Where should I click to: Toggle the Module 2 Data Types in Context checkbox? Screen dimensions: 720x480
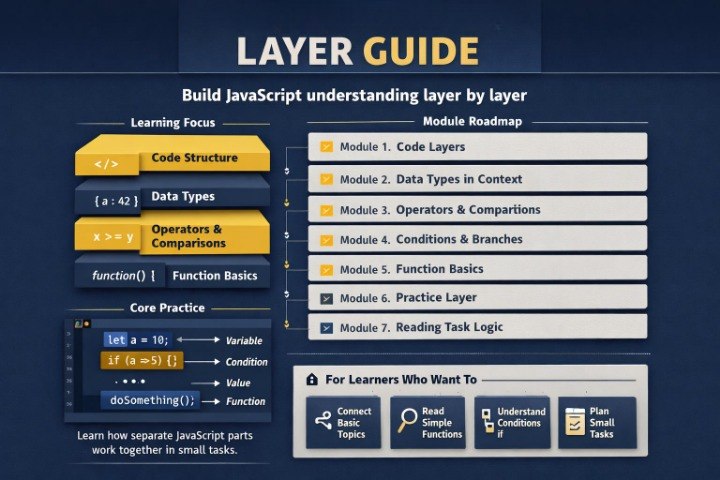[326, 179]
